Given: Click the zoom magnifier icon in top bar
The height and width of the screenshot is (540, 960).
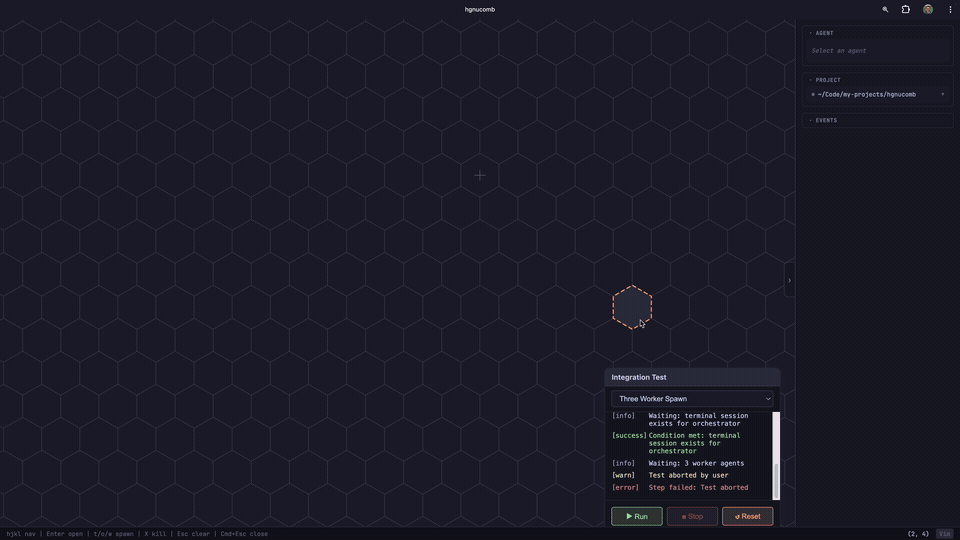Looking at the screenshot, I should coord(885,9).
